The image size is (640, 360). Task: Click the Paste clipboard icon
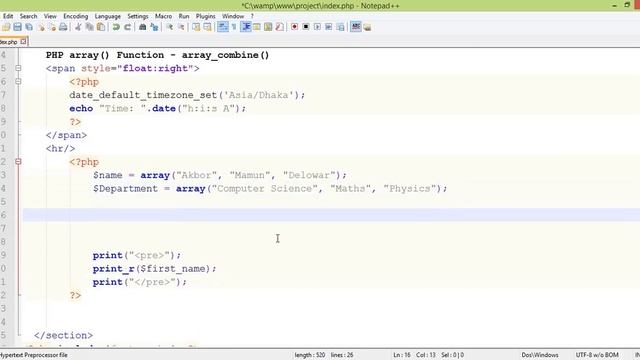point(101,27)
